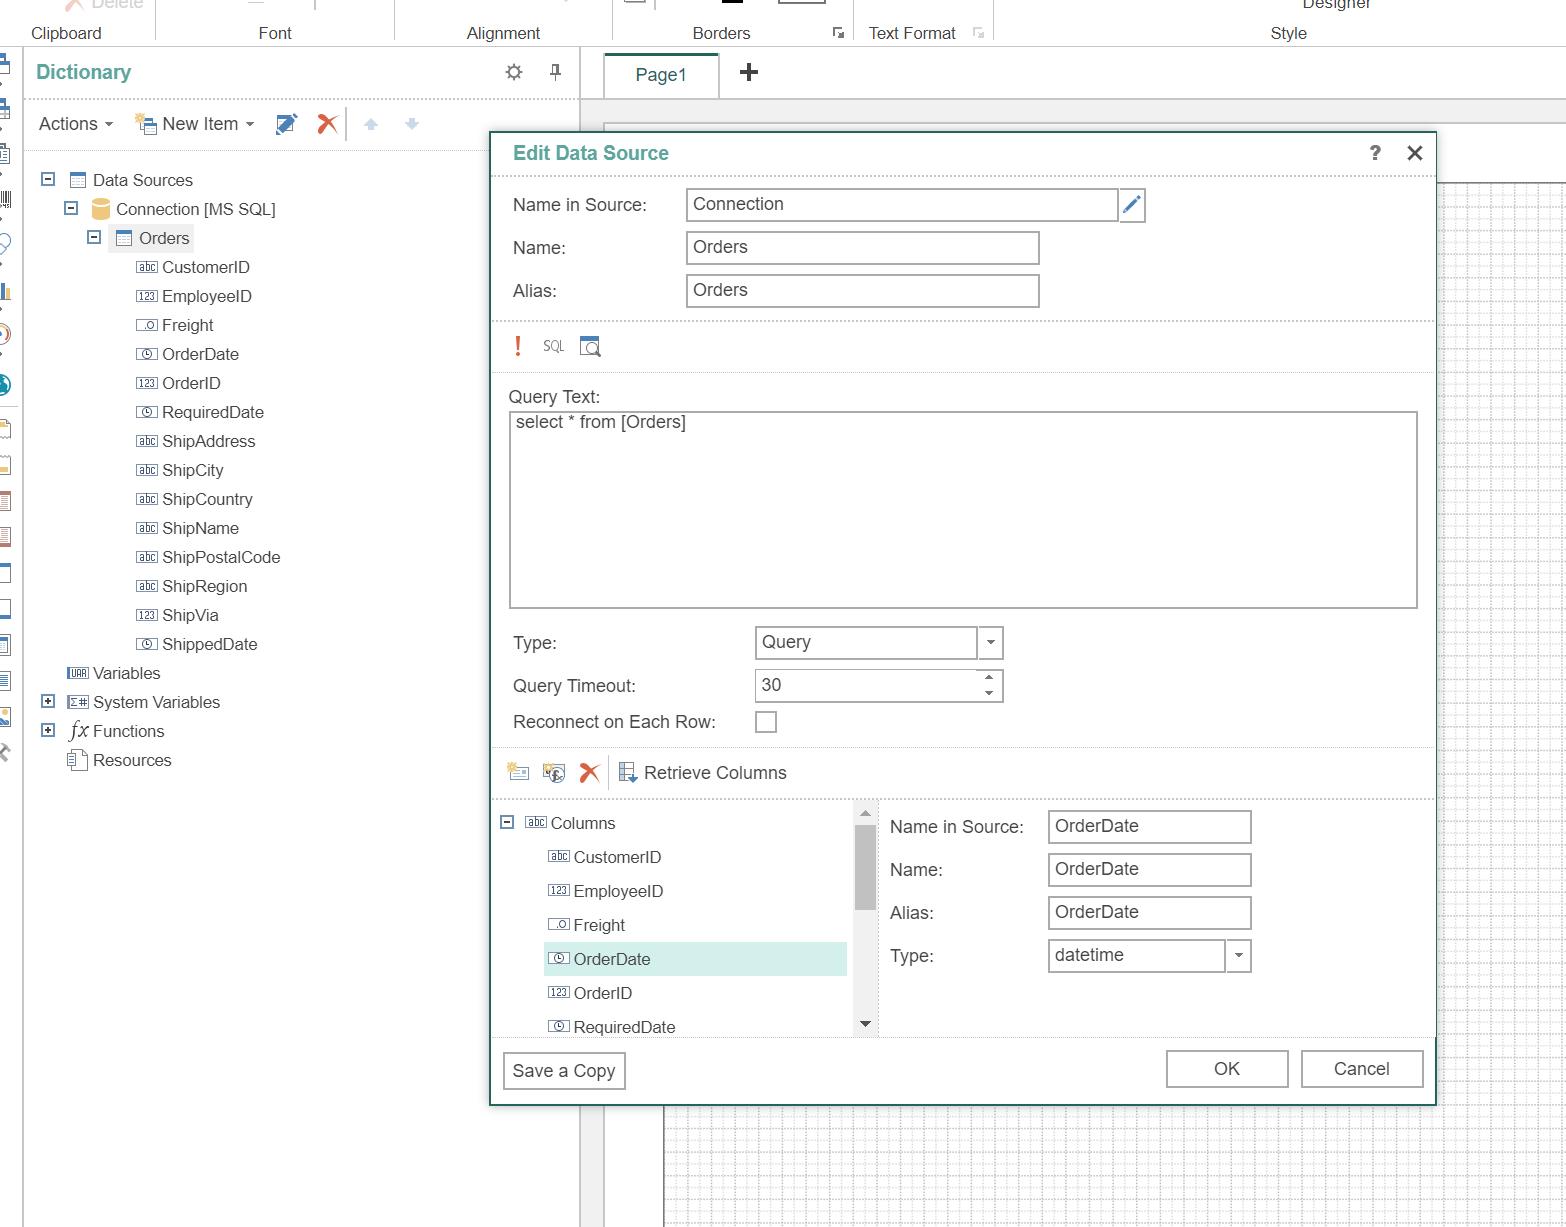The height and width of the screenshot is (1227, 1566).
Task: Click the Save a Copy button
Action: pyautogui.click(x=564, y=1071)
